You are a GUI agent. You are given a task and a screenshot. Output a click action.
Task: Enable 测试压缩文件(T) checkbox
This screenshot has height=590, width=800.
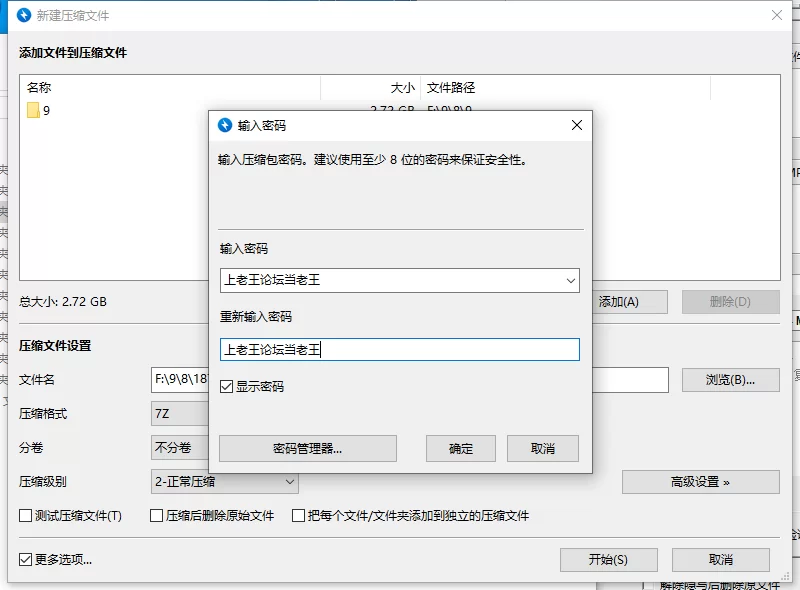point(26,515)
